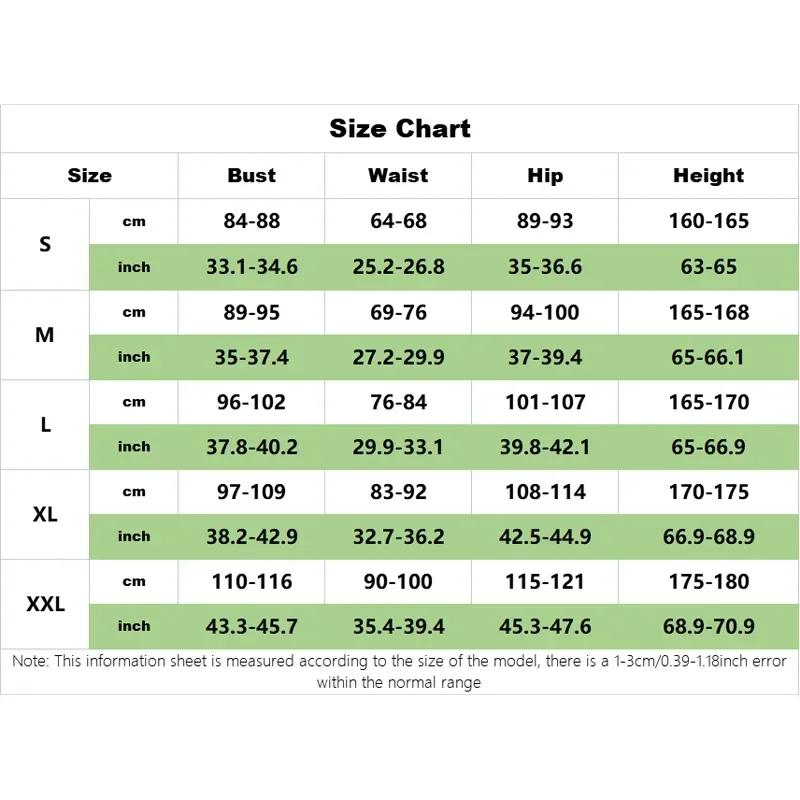
Task: Click the 43.3-45.7 bust inch cell
Action: coord(252,627)
